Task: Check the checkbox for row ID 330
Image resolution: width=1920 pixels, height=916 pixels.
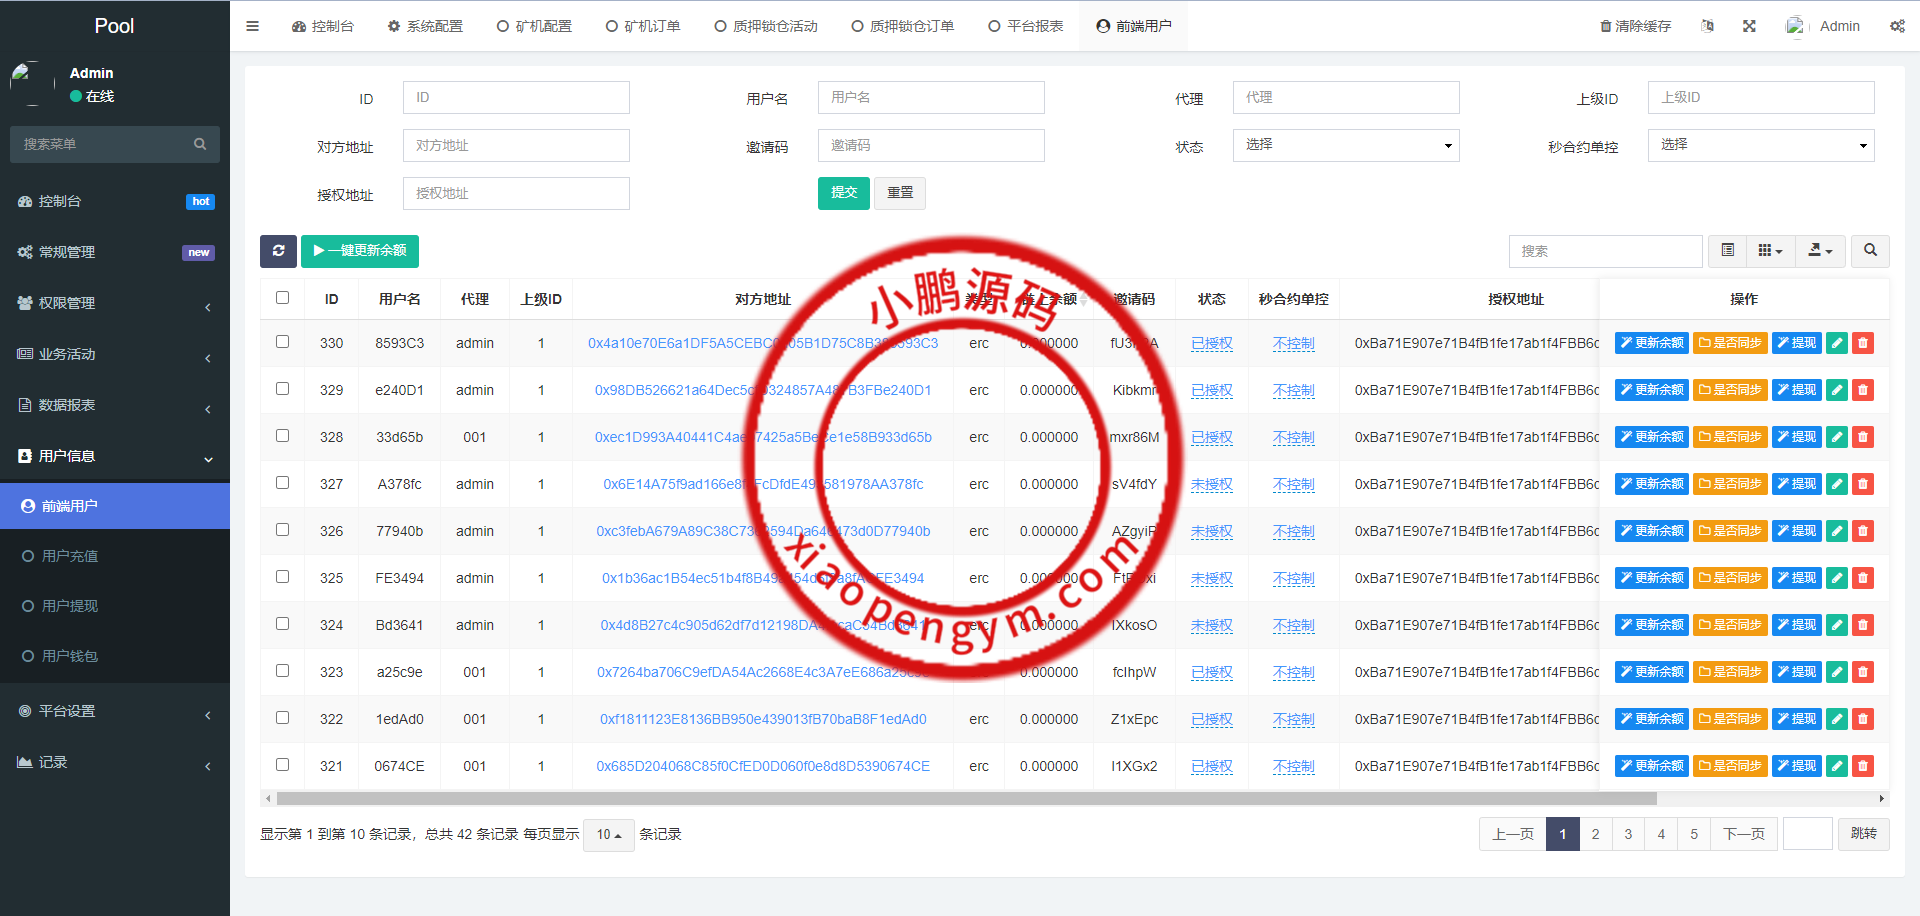Action: point(282,342)
